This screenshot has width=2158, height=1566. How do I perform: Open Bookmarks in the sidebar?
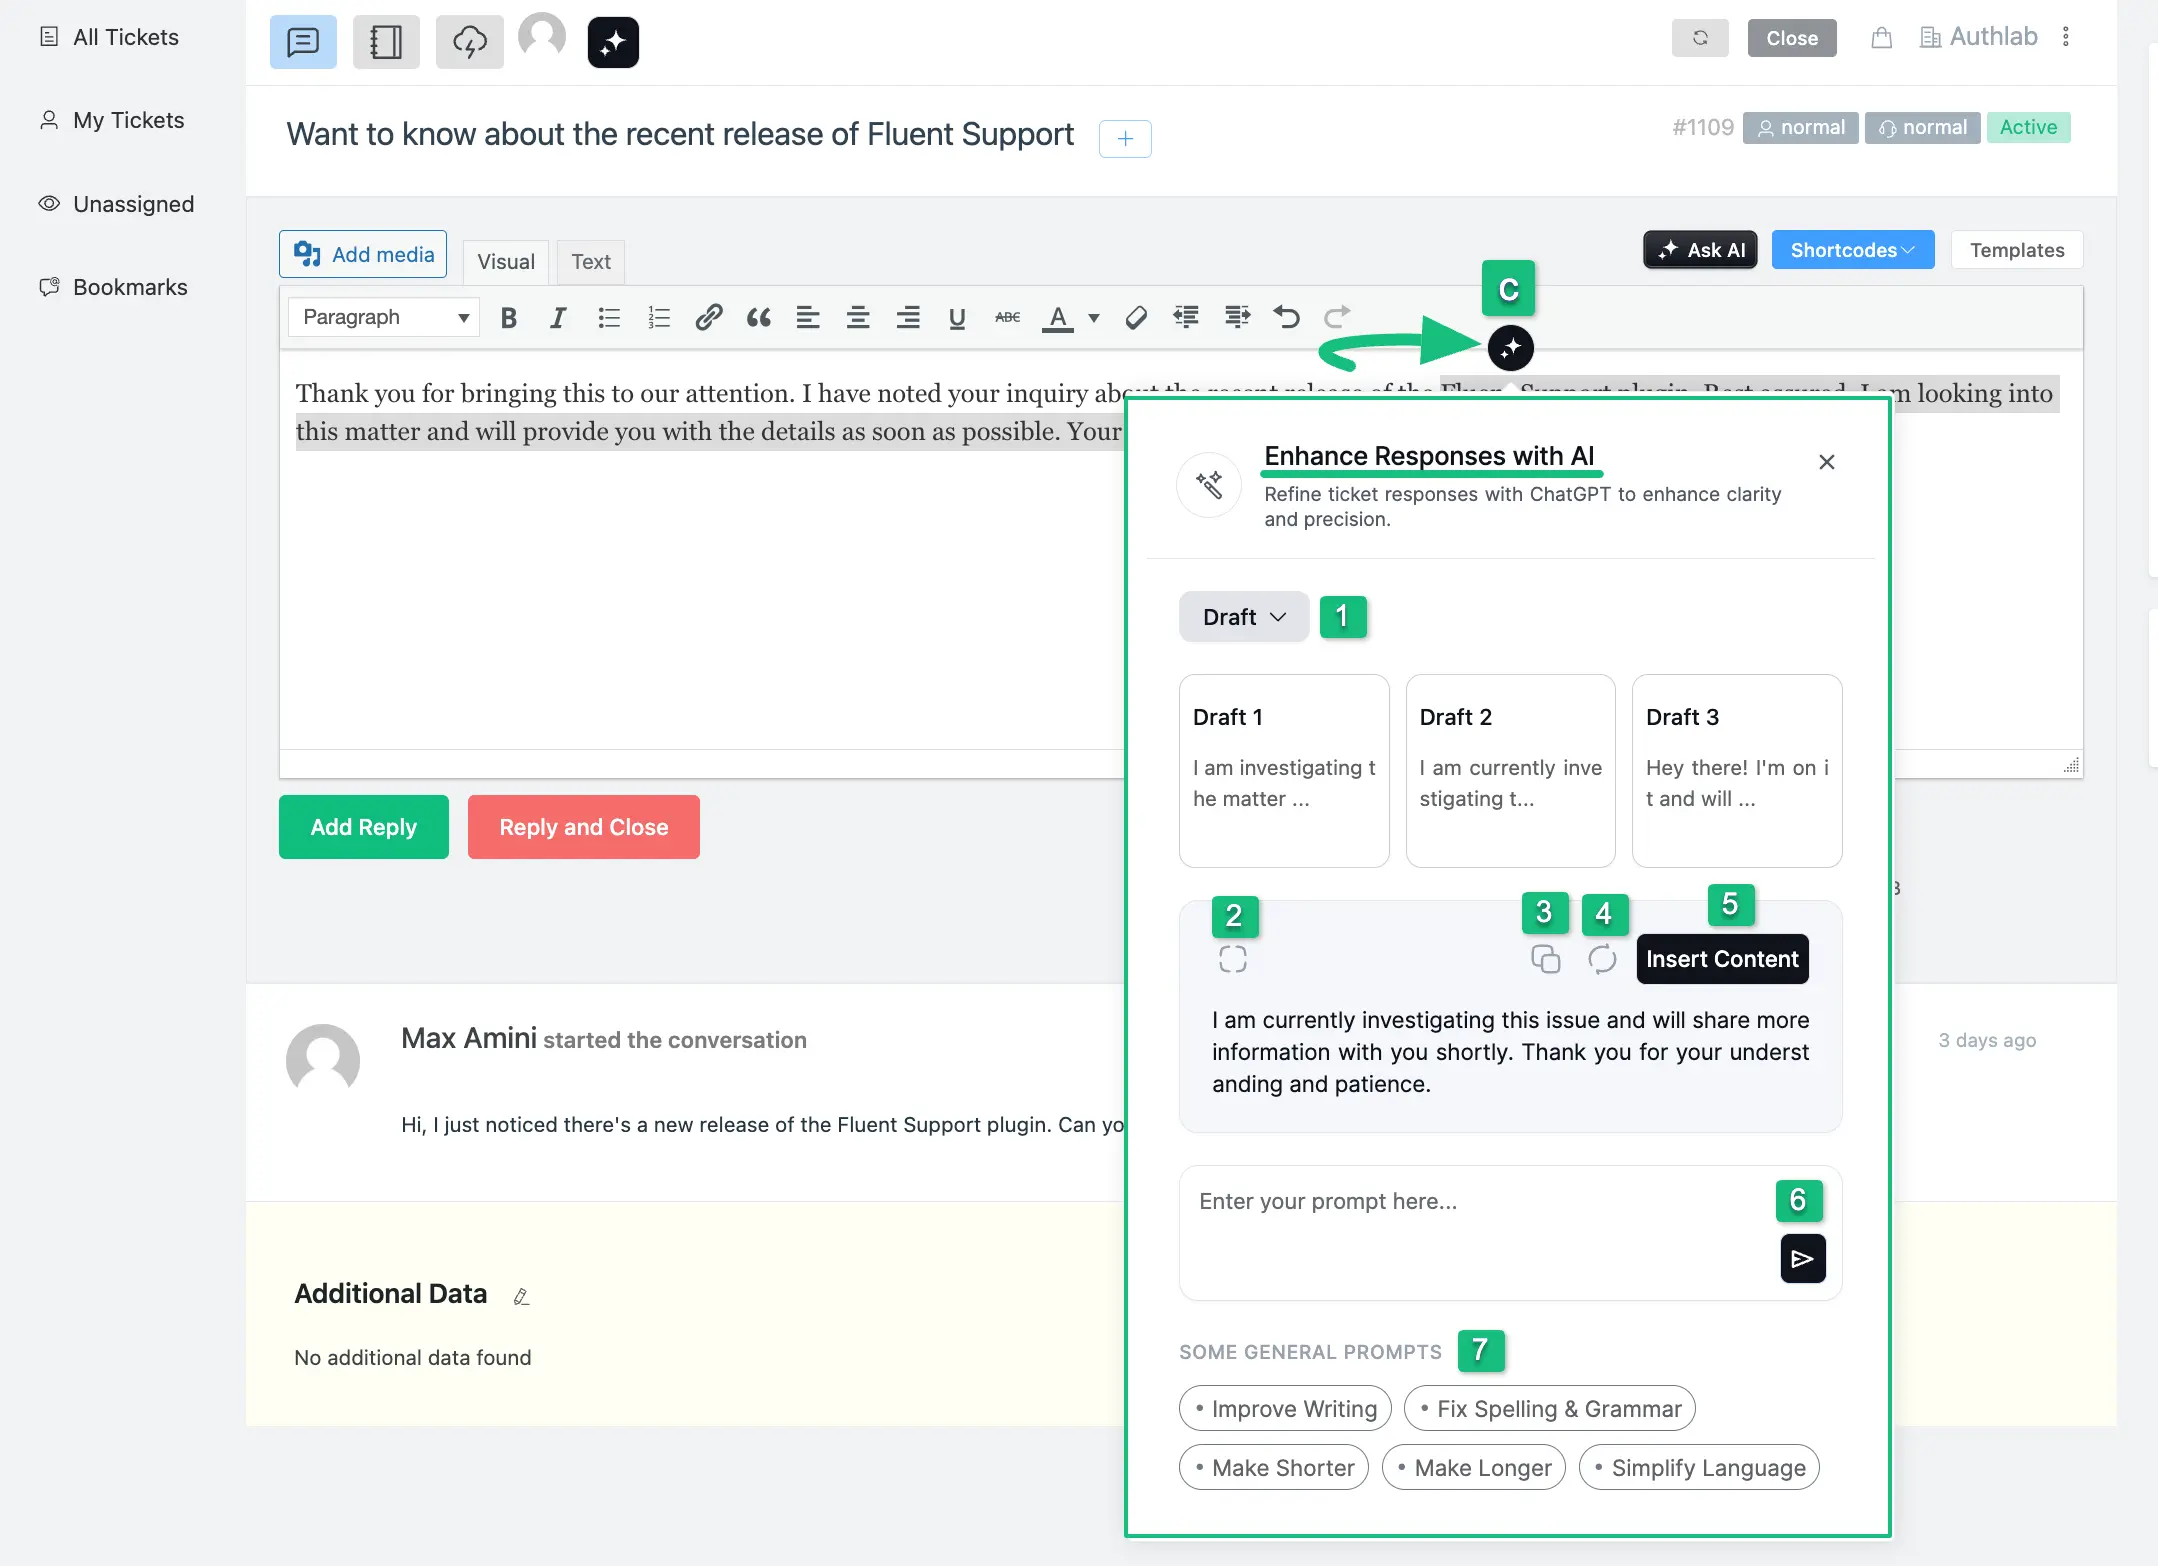(x=113, y=287)
